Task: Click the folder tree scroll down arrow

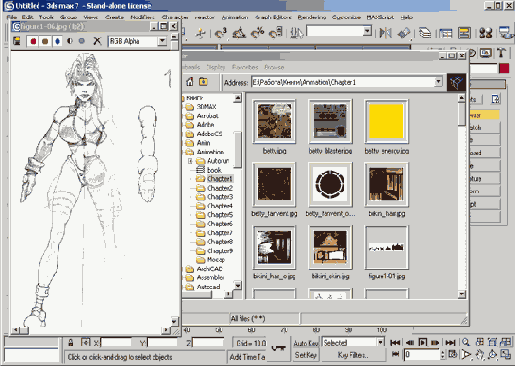Action: (237, 285)
